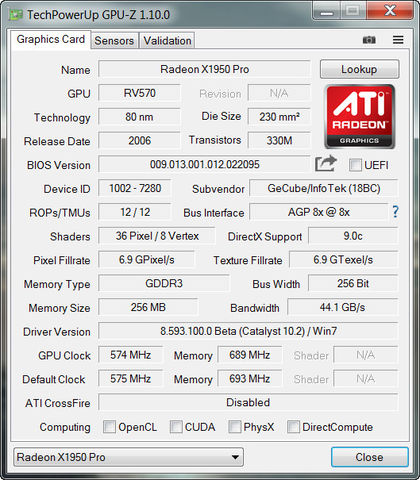Close the window with the red X
The height and width of the screenshot is (480, 420).
(x=390, y=11)
